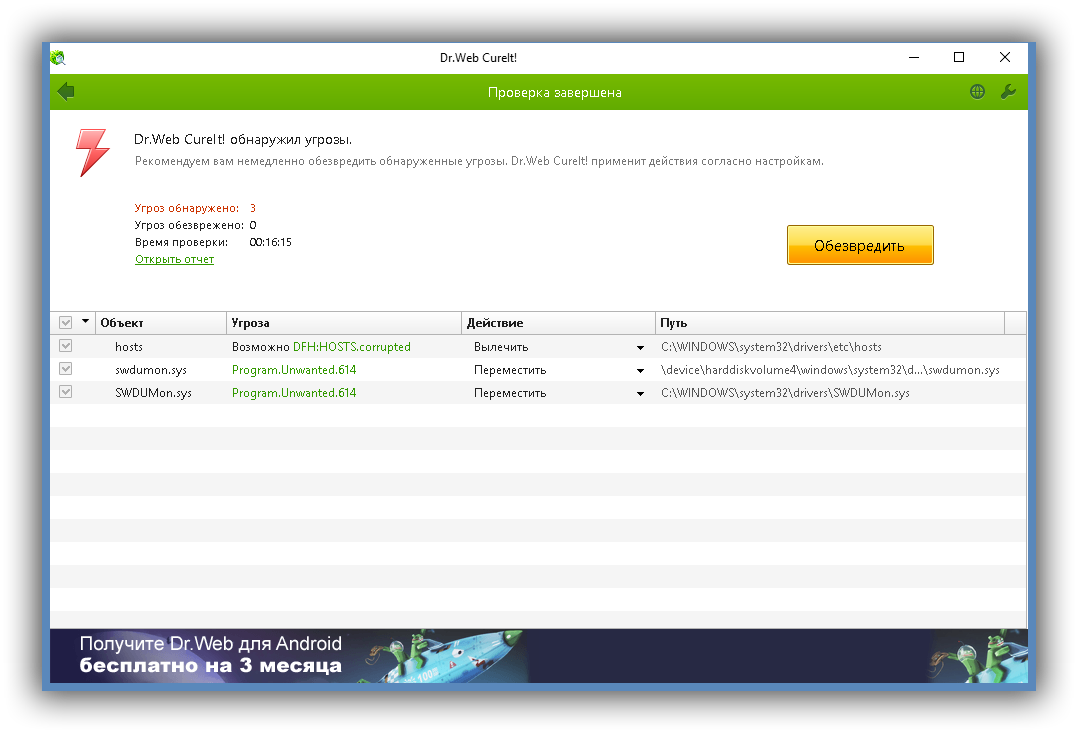
Task: Click the green back arrow icon
Action: click(66, 91)
